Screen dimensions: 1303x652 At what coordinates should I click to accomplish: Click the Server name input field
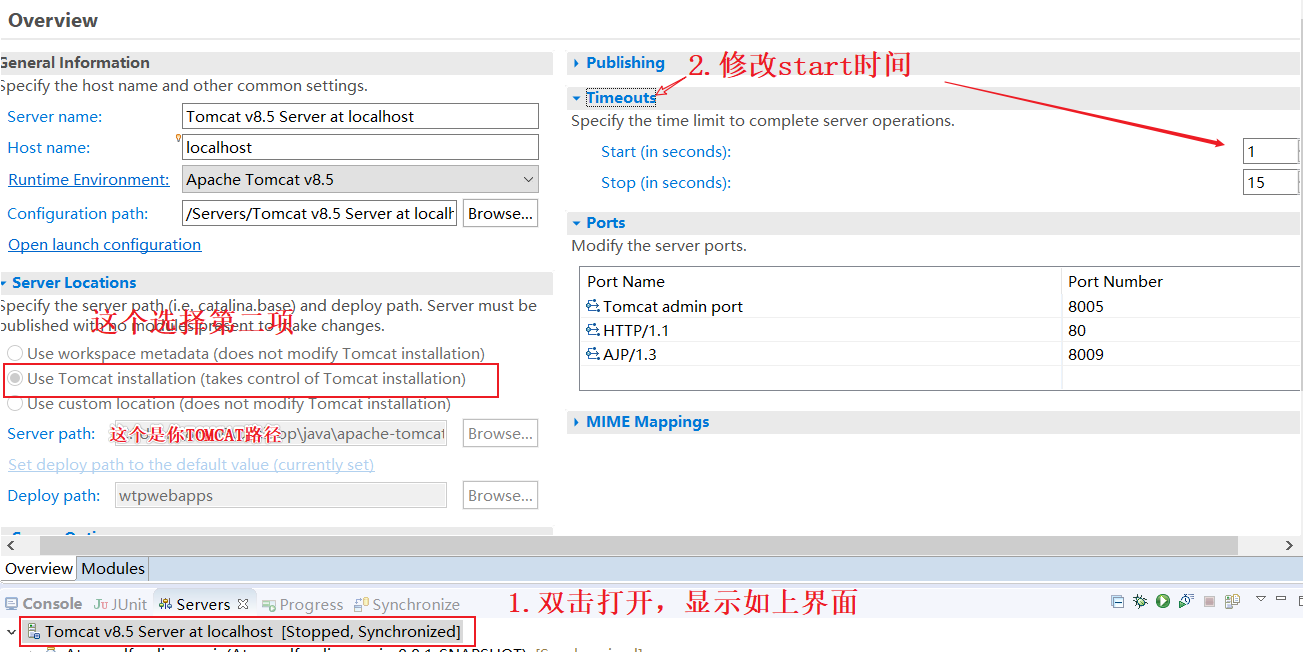361,116
